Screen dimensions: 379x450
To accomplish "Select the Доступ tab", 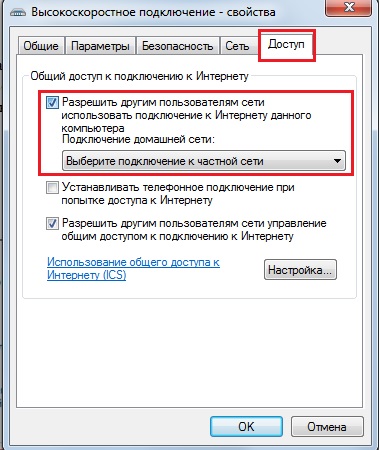I will 286,44.
